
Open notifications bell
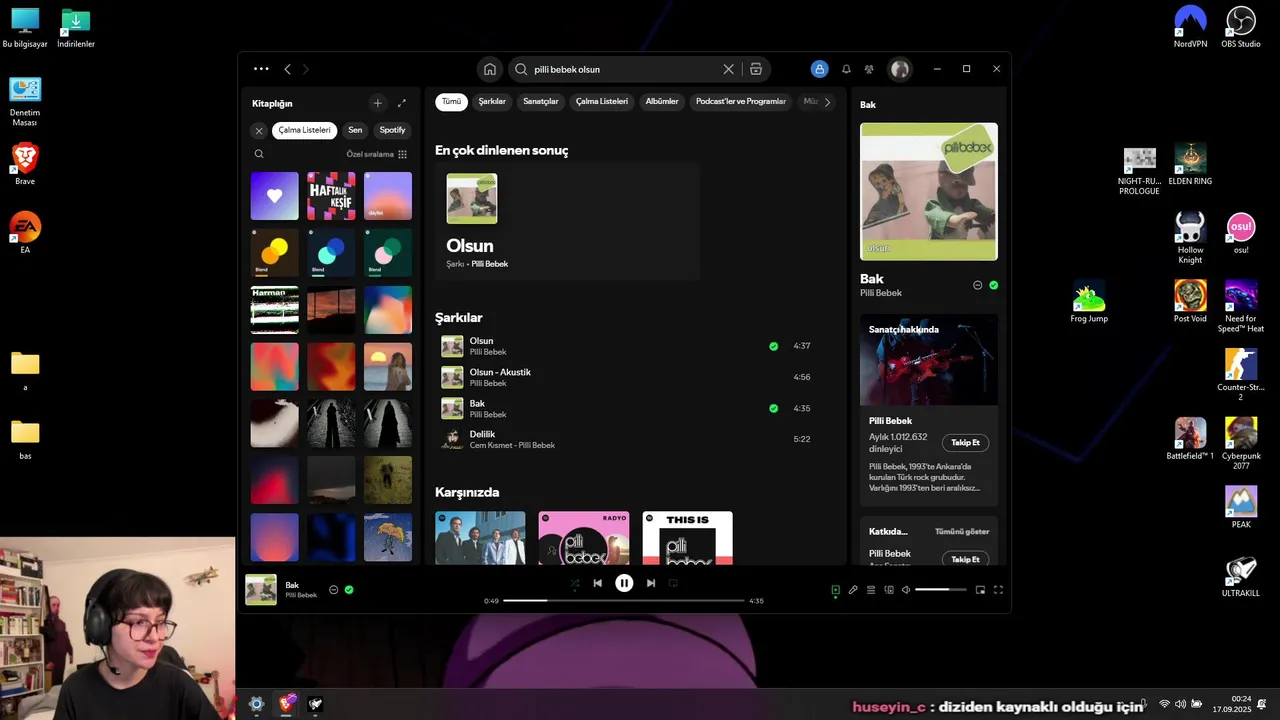tap(846, 69)
